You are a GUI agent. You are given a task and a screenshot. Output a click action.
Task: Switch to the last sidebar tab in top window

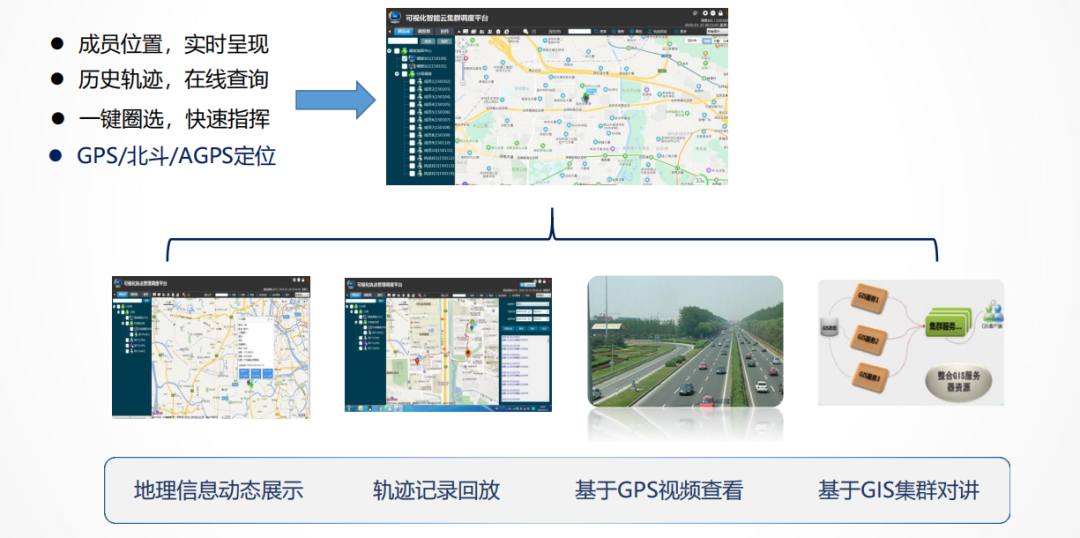coord(444,32)
